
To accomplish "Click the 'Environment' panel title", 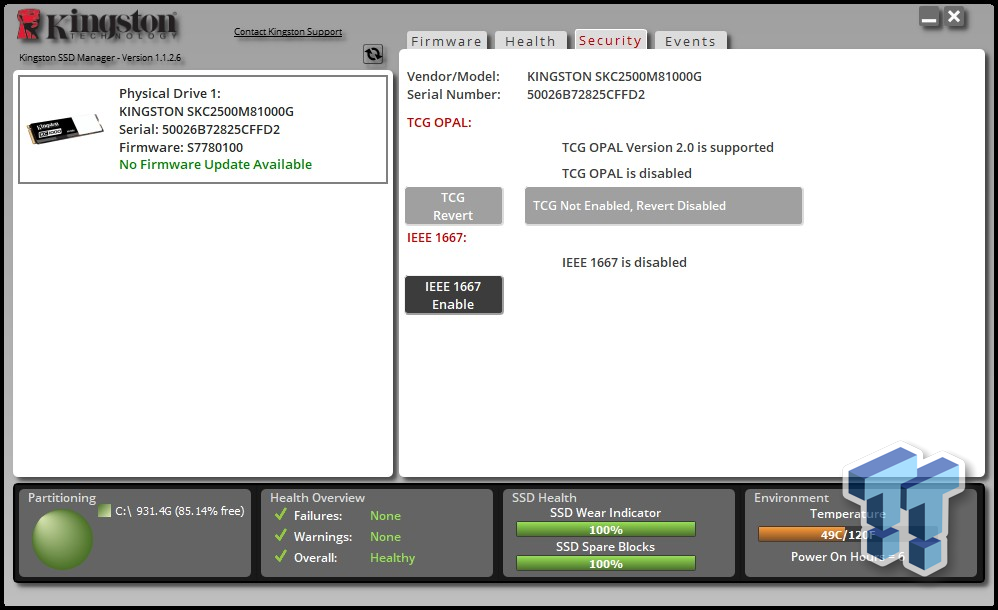I will (791, 497).
